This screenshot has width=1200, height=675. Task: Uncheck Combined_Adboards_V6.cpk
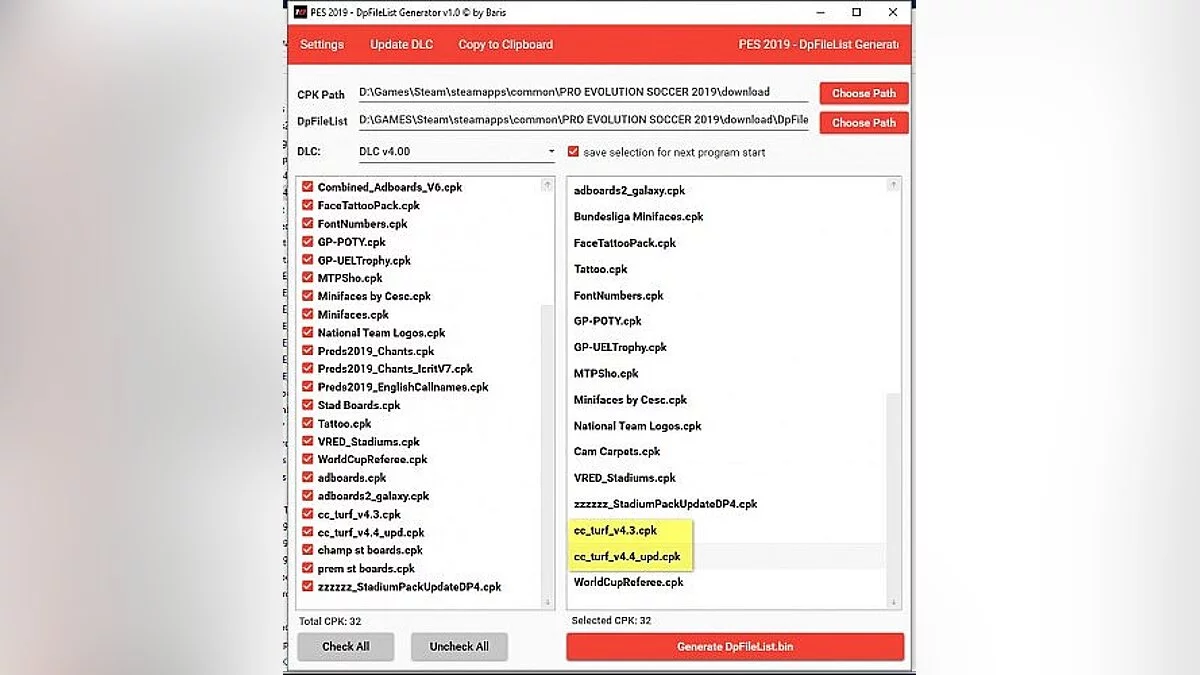tap(308, 187)
